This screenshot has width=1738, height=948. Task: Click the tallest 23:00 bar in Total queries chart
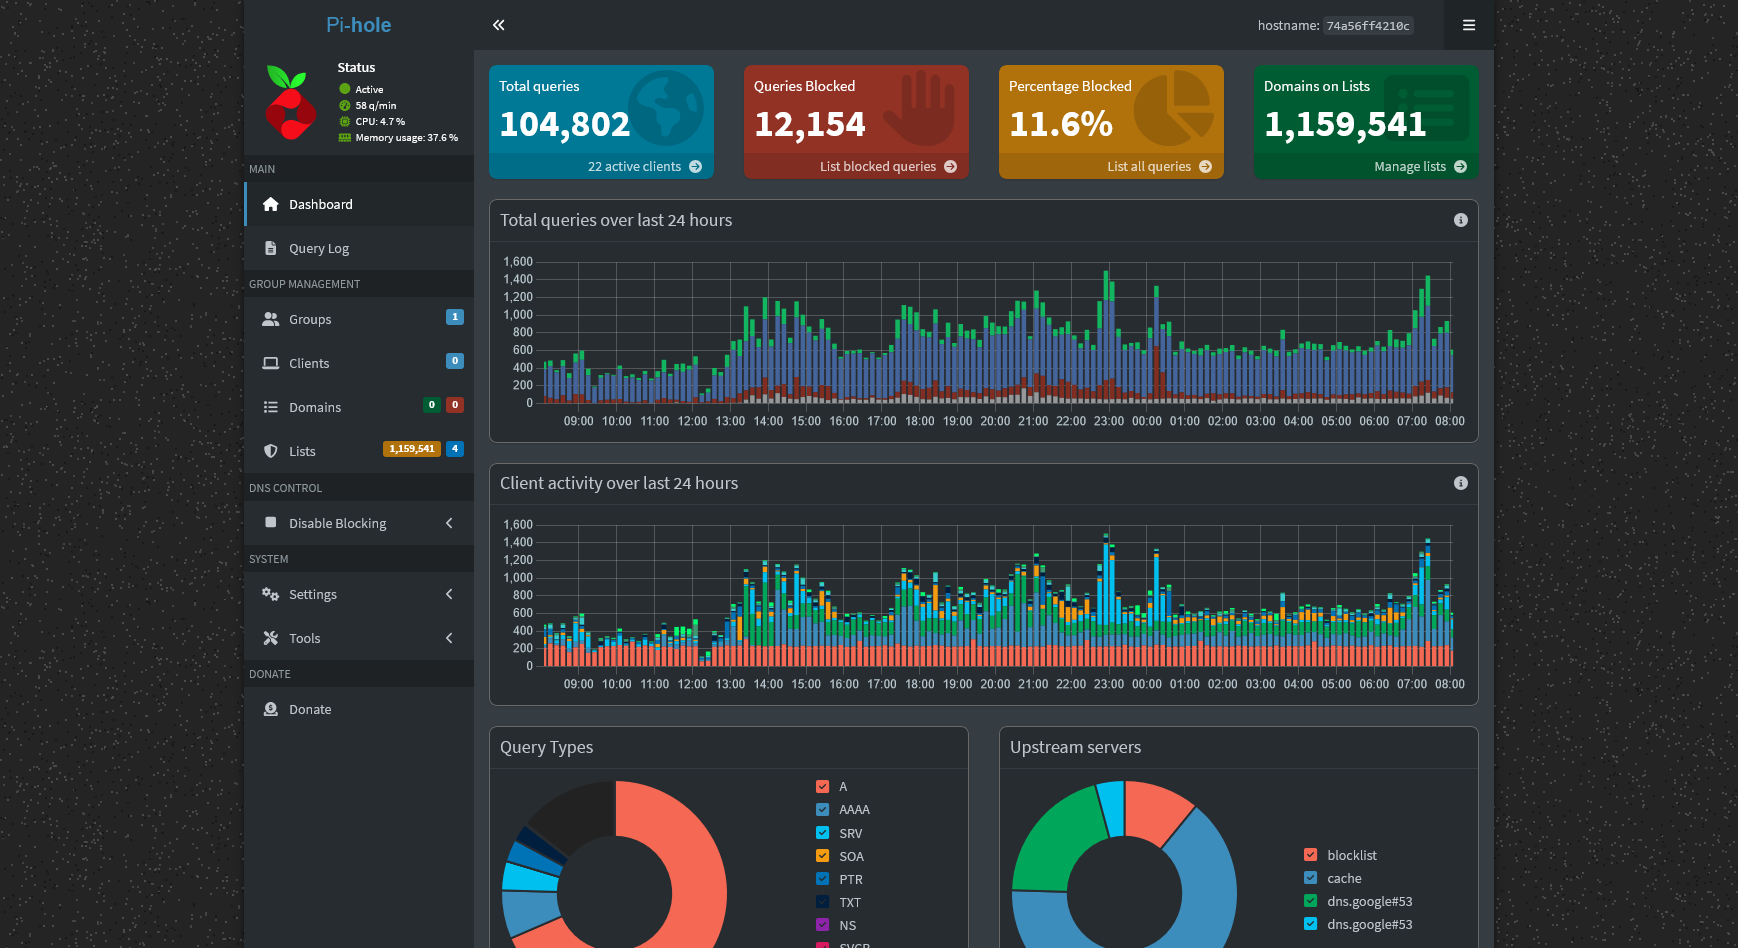[1105, 335]
